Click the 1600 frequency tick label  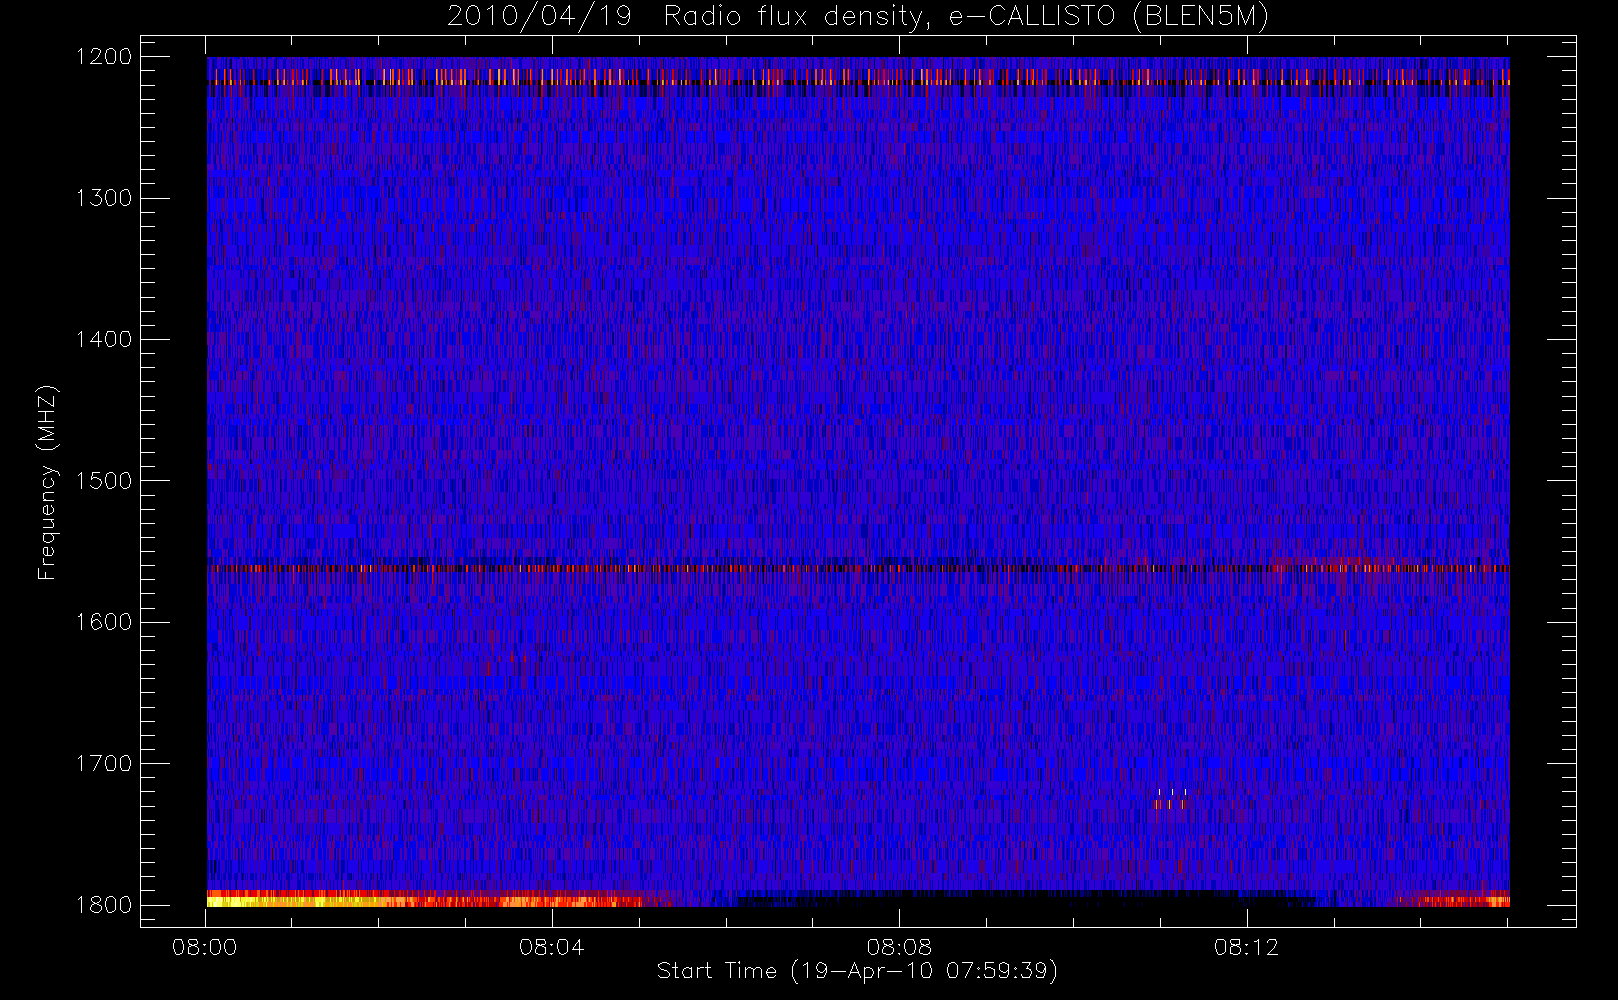pyautogui.click(x=104, y=622)
